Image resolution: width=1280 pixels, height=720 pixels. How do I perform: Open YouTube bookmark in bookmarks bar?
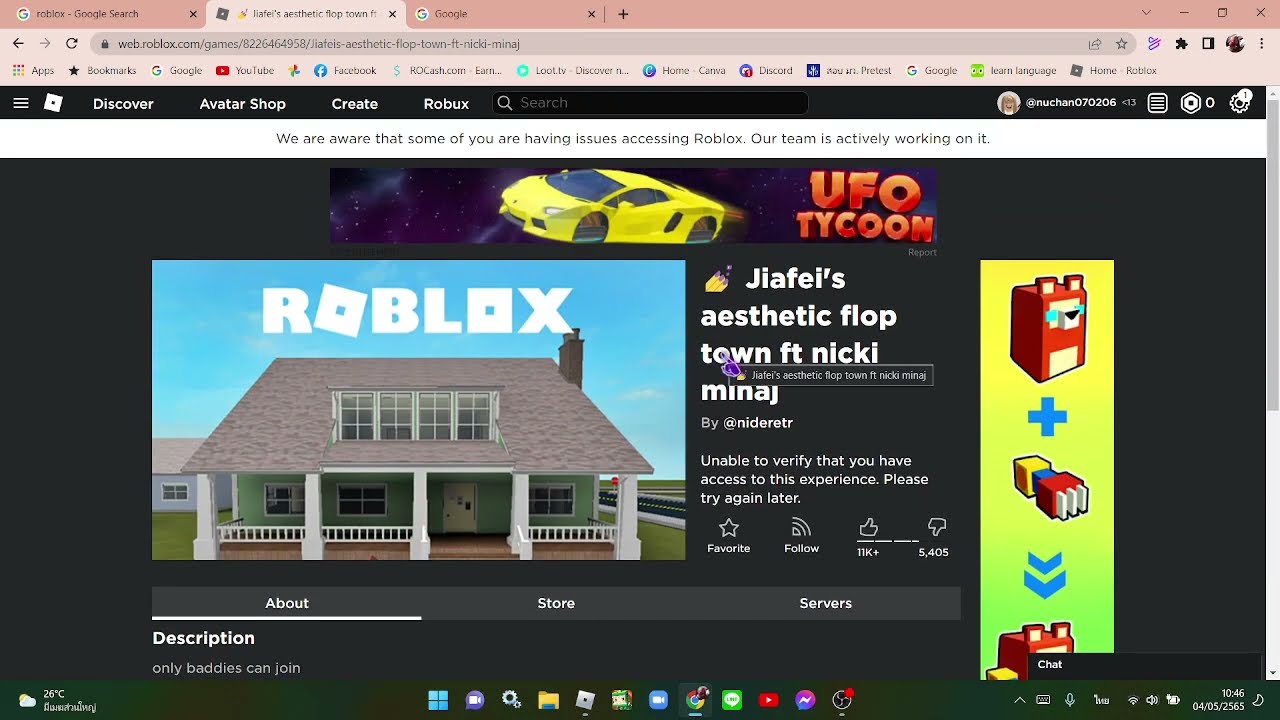(x=244, y=71)
